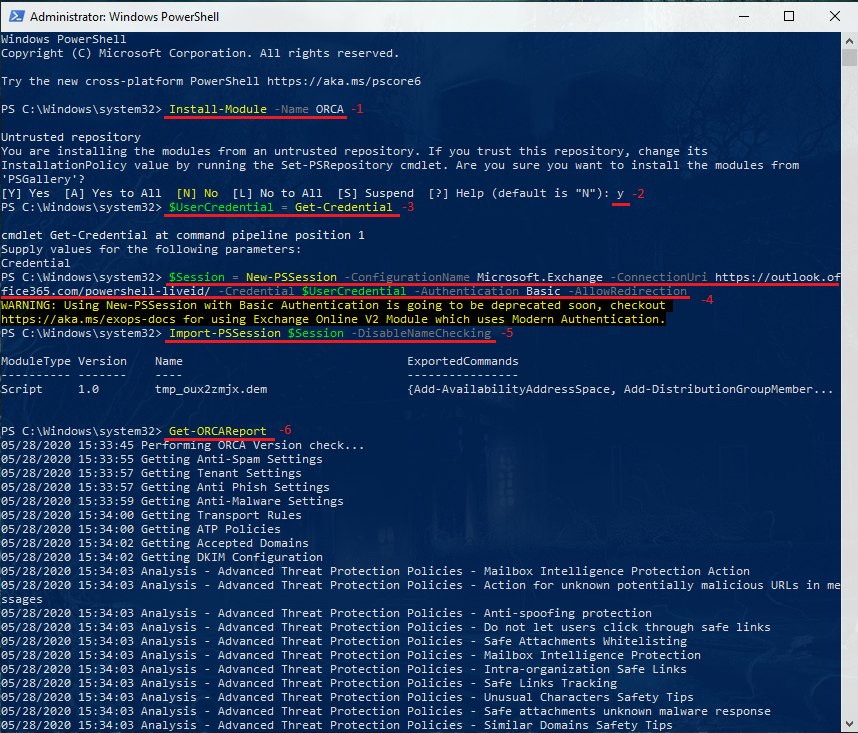Click the '[Y] Yes' prompt option
The width and height of the screenshot is (858, 733).
(x=25, y=193)
